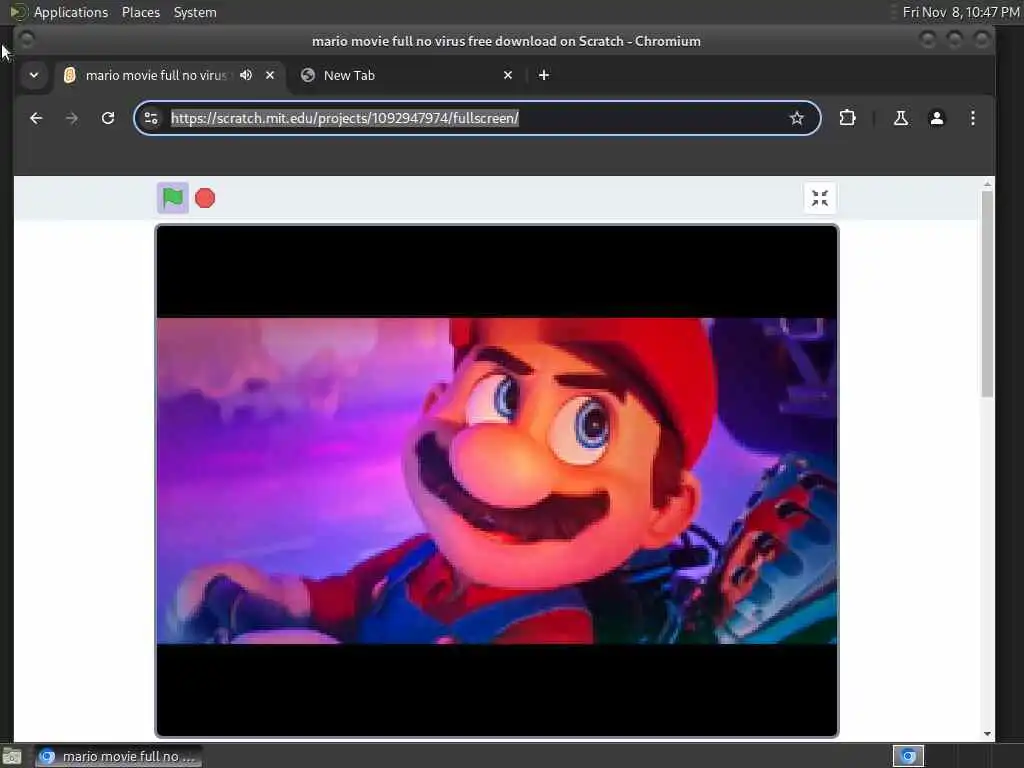Image resolution: width=1024 pixels, height=768 pixels.
Task: Click the Mario video stage
Action: 496,481
